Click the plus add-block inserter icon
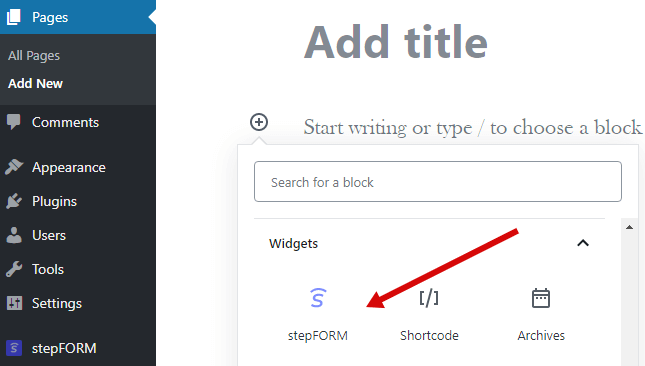 point(259,122)
